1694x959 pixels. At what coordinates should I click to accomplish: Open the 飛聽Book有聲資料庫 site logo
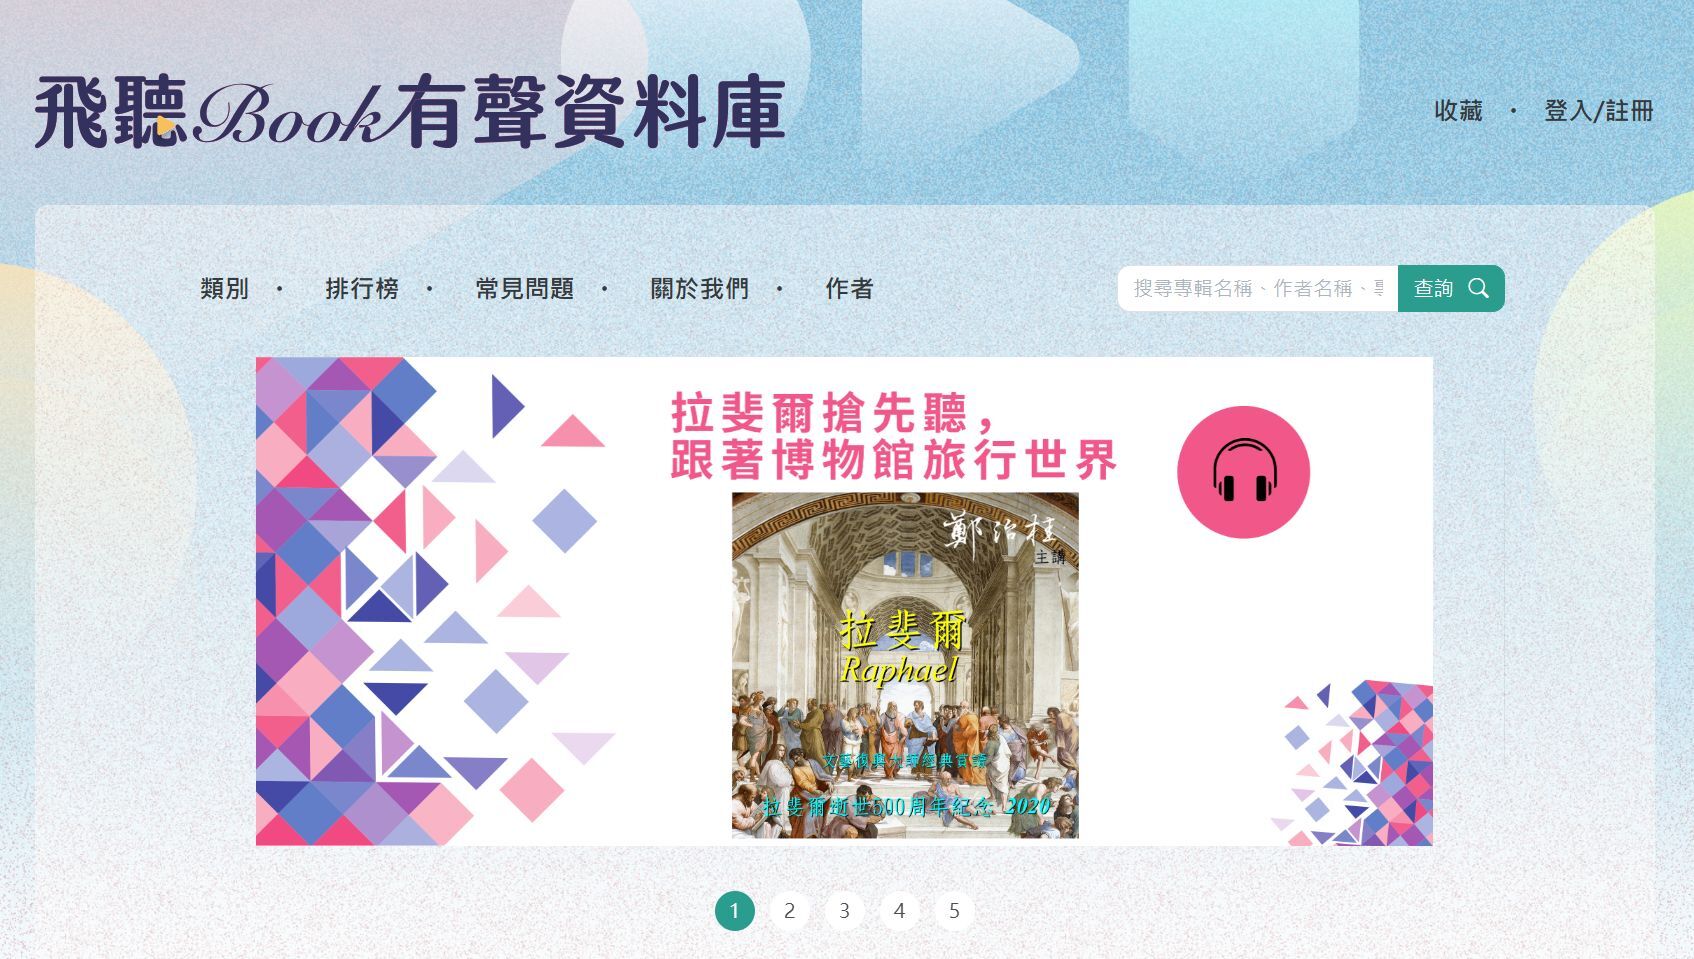(410, 111)
